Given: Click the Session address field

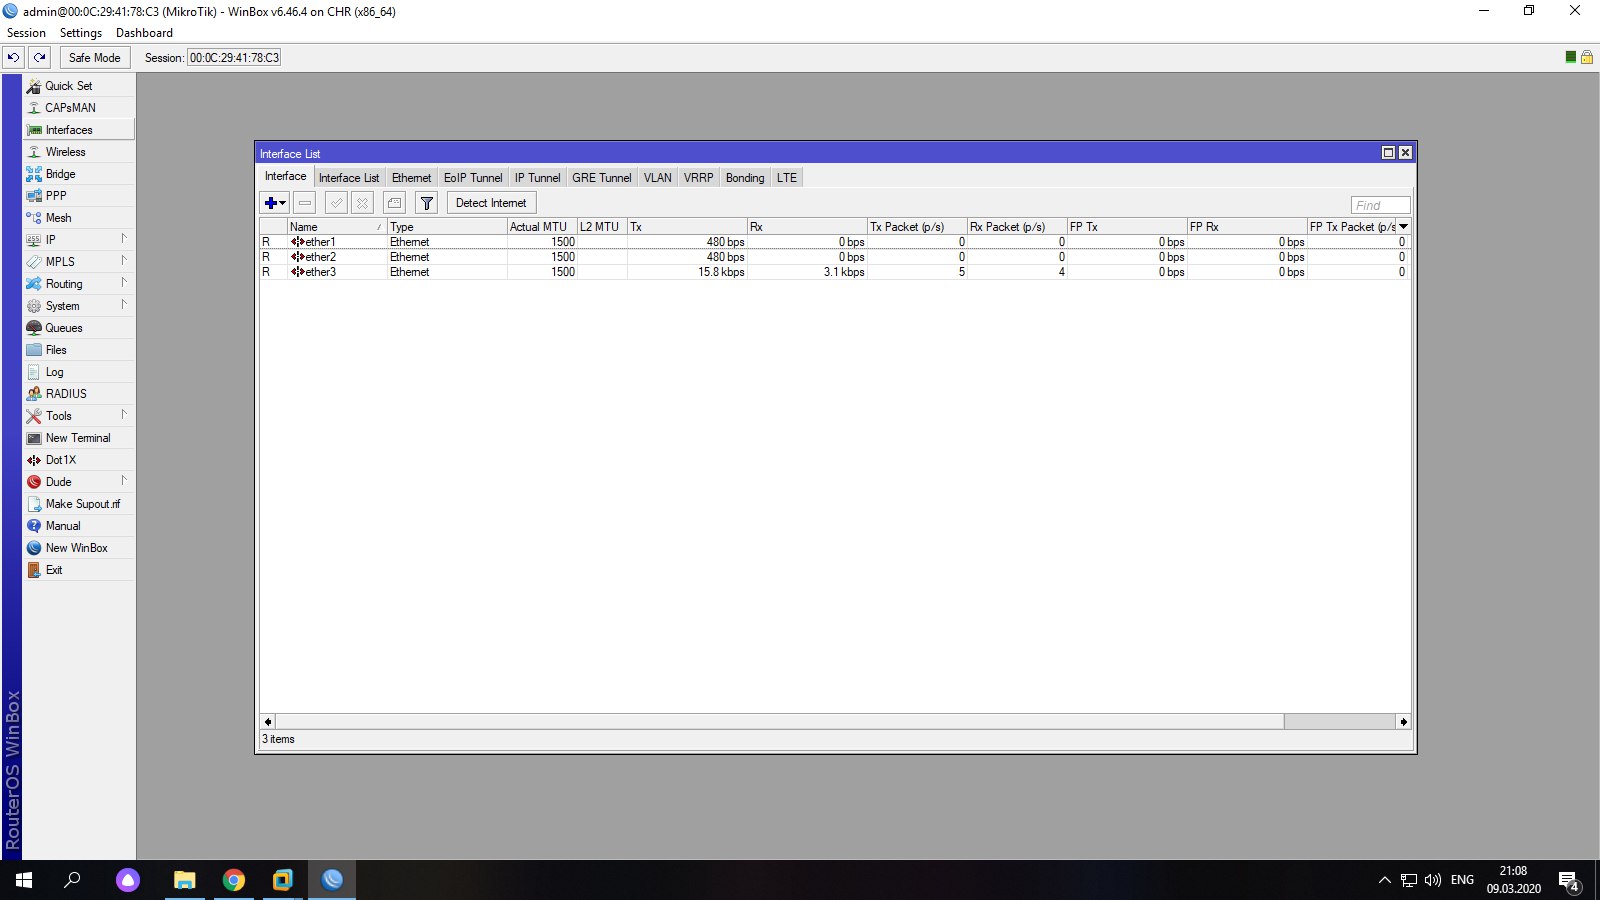Looking at the screenshot, I should tap(234, 58).
